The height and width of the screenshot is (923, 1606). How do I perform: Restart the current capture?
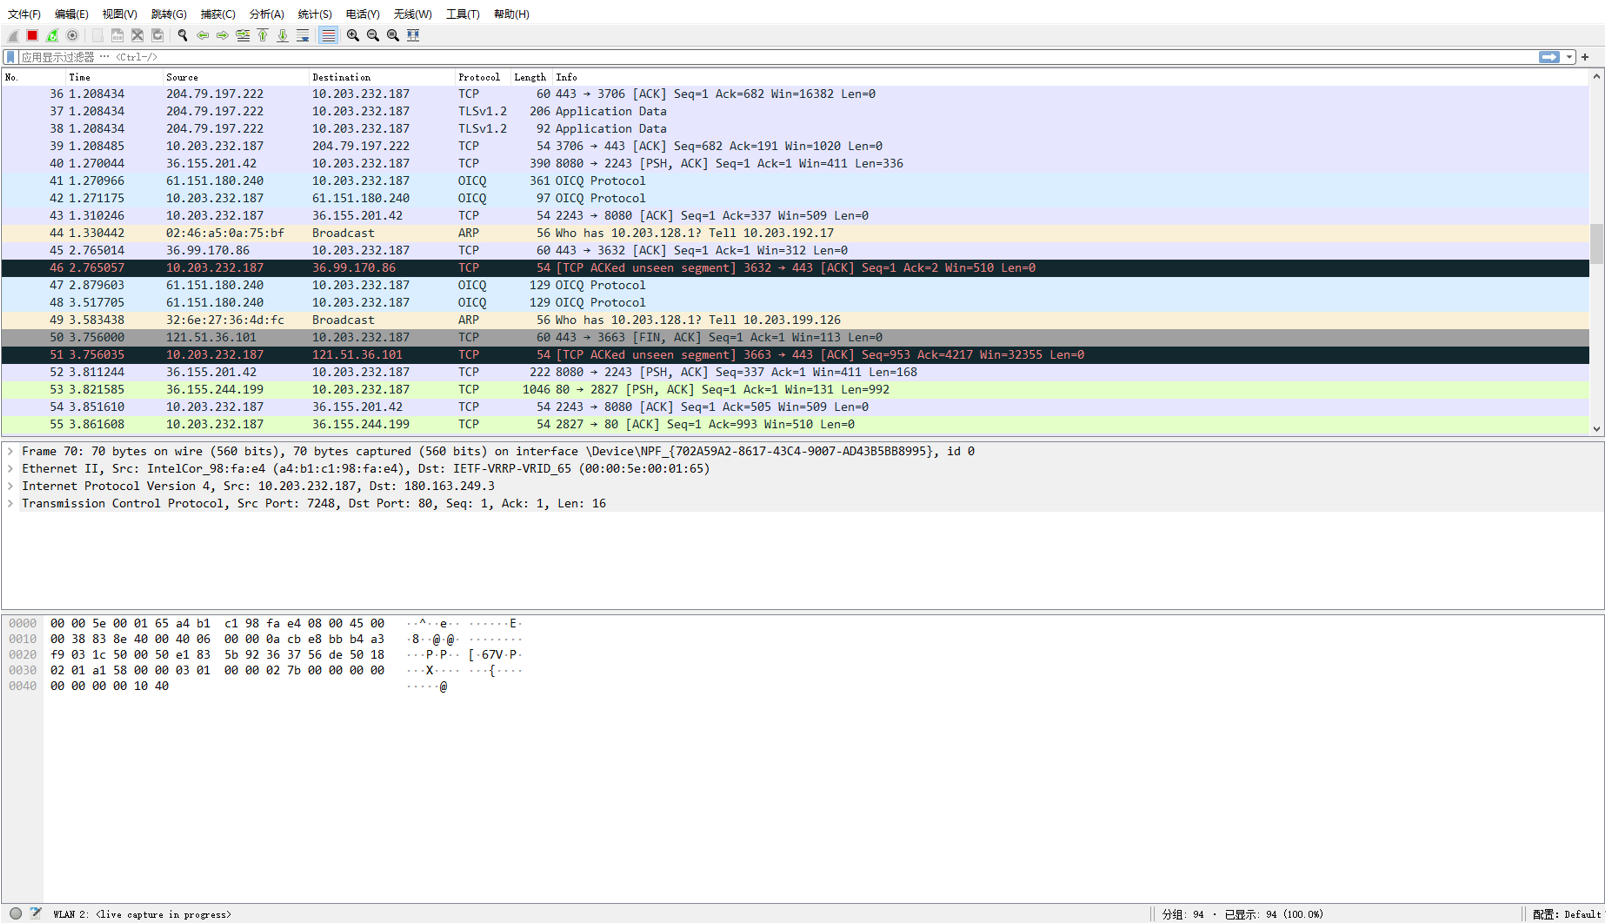[x=52, y=35]
